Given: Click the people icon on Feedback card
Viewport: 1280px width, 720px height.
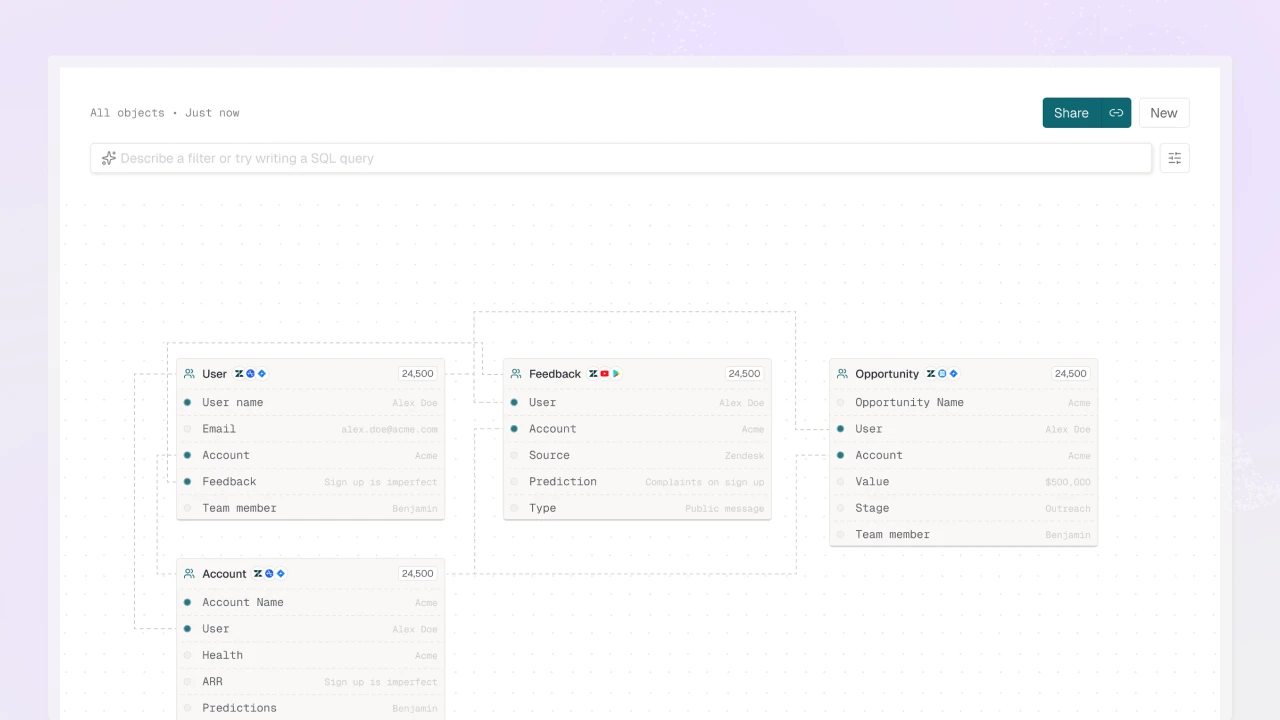Looking at the screenshot, I should pos(516,374).
